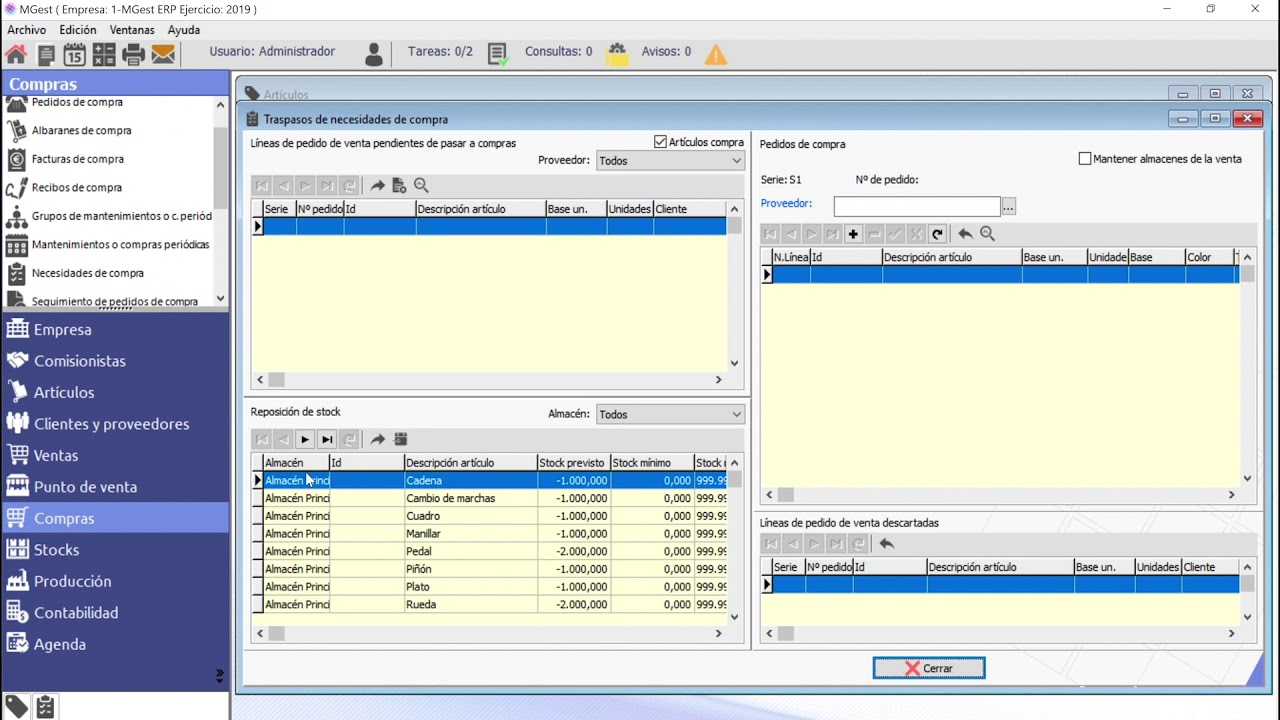Expand the sidebar chevron below Agenda

220,677
